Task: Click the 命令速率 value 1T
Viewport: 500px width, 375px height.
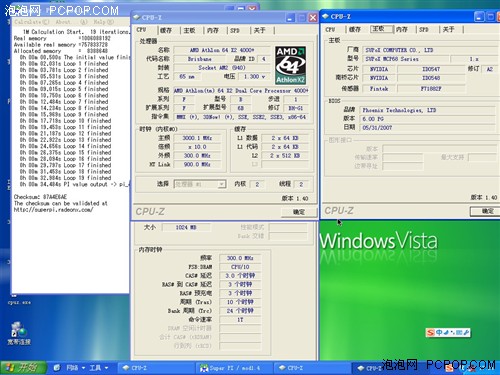Action: pyautogui.click(x=240, y=319)
